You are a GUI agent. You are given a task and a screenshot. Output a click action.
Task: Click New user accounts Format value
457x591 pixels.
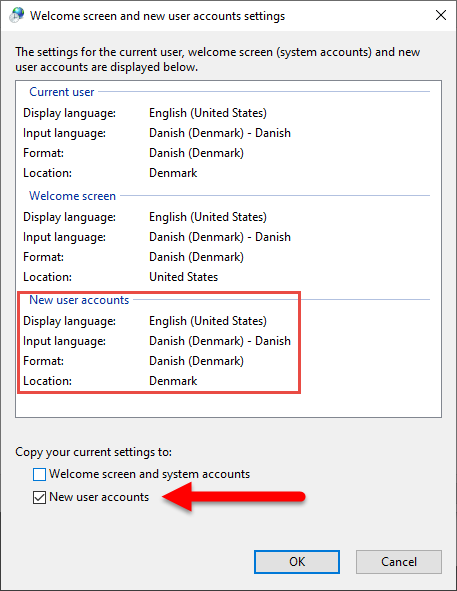[196, 361]
